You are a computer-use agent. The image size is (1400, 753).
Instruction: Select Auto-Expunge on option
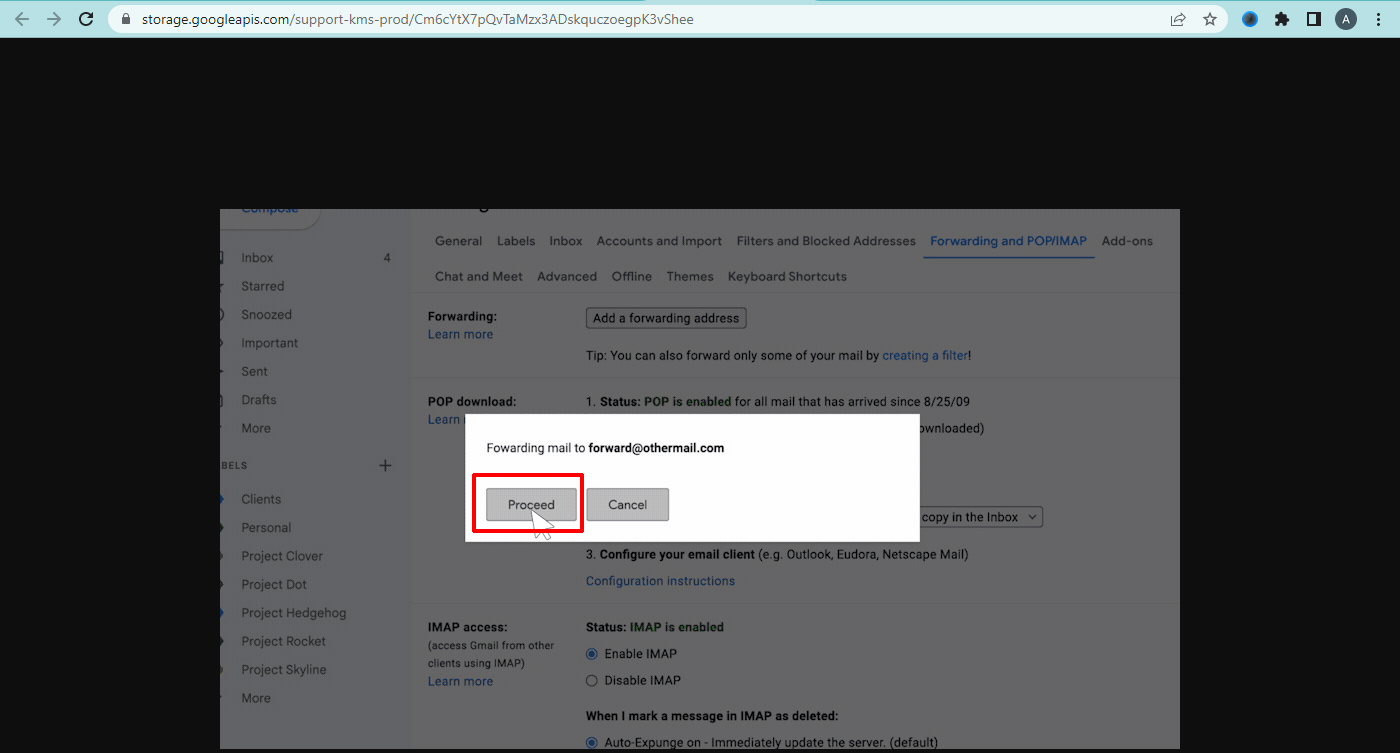point(592,741)
